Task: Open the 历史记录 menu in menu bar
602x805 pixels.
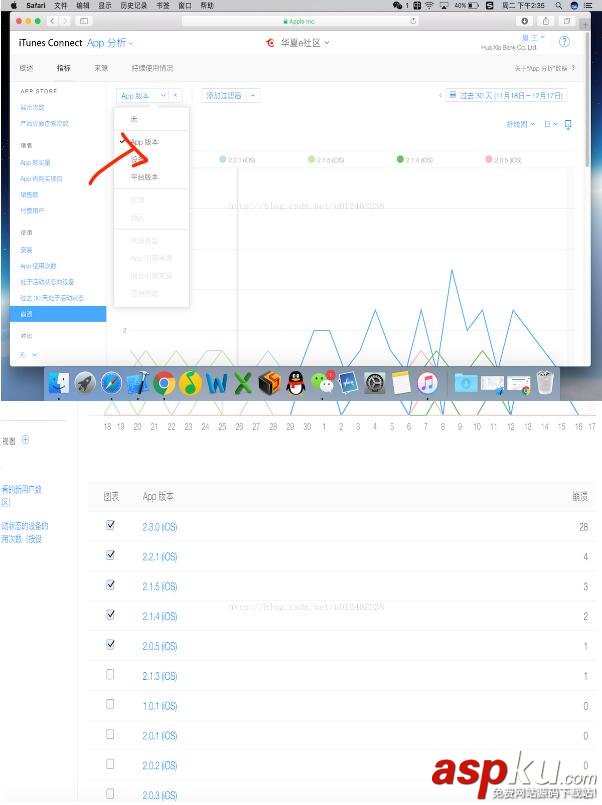Action: tap(133, 5)
